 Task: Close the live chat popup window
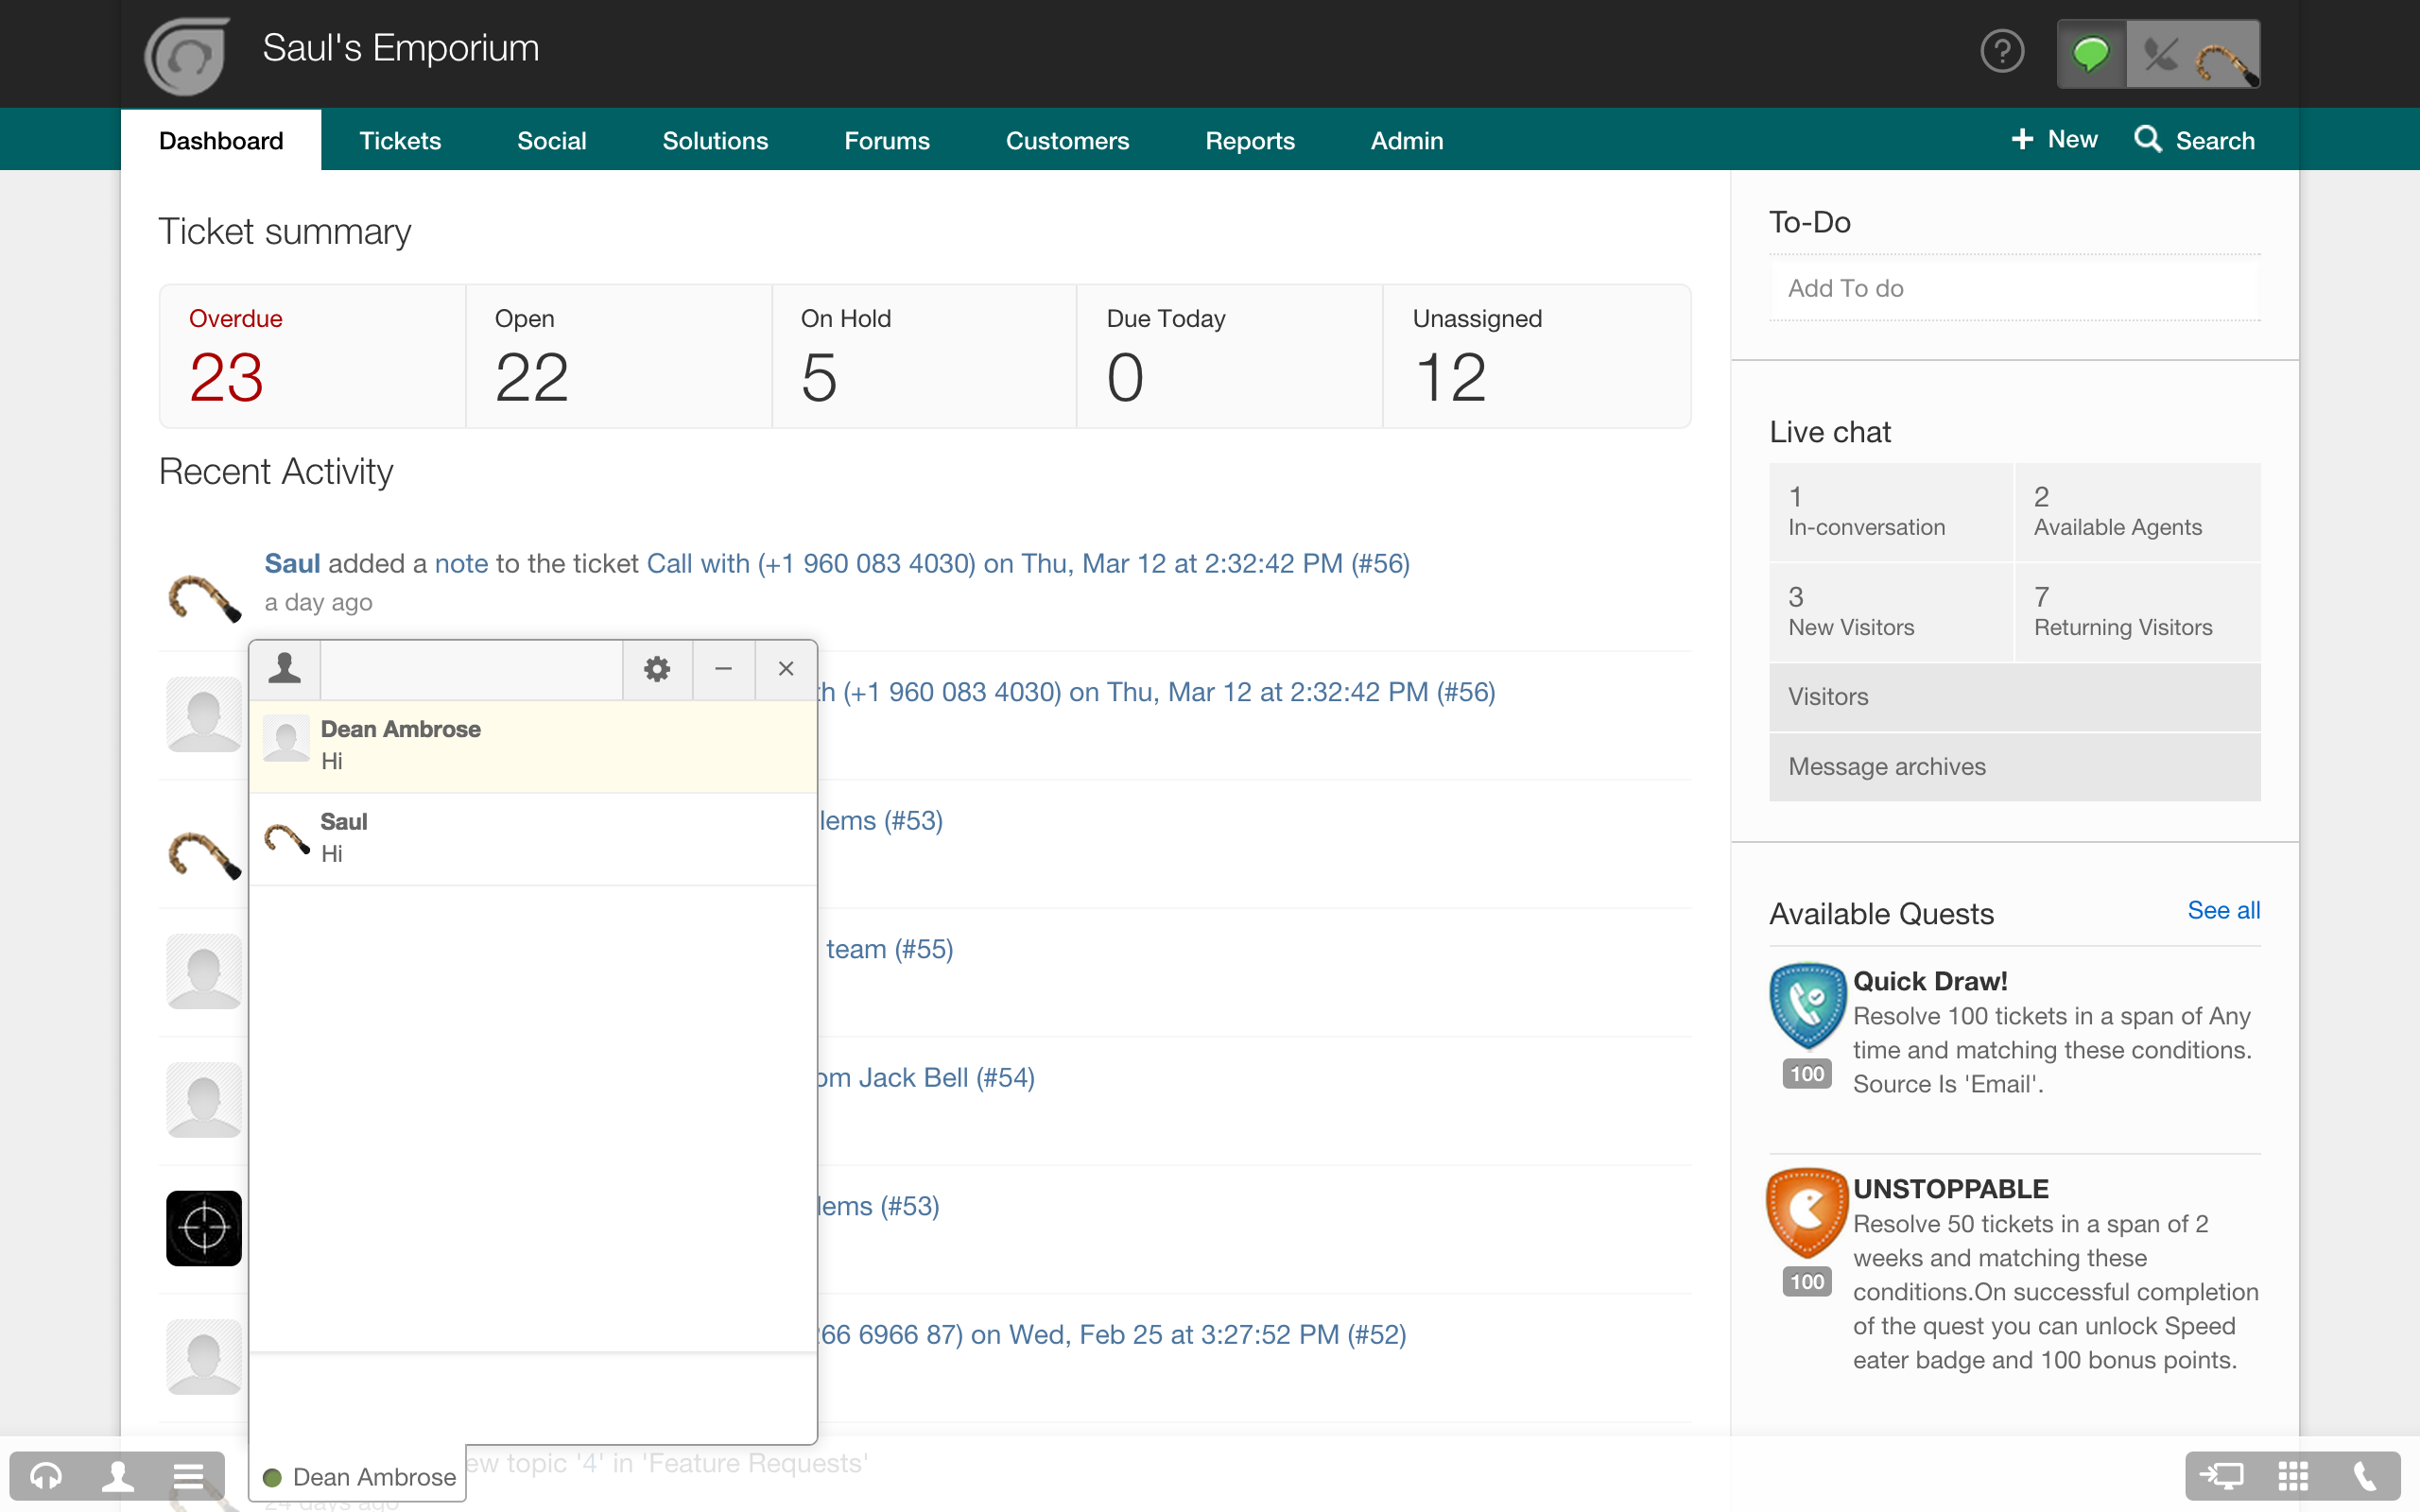click(786, 667)
